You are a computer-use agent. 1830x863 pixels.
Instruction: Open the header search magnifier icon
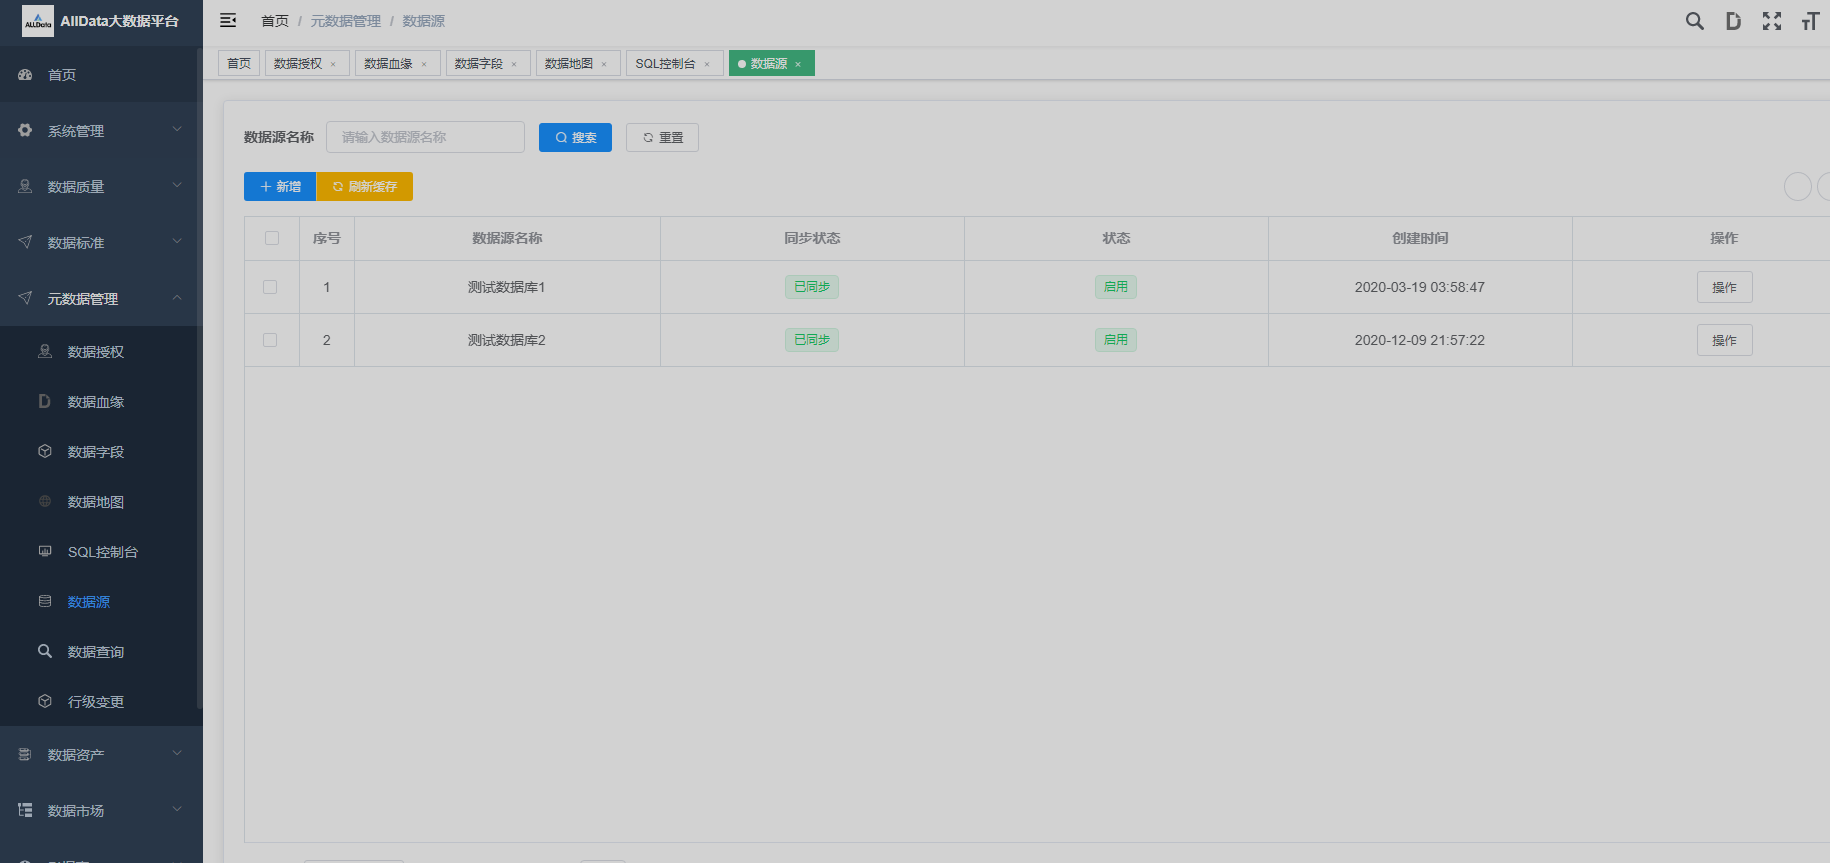(1695, 21)
